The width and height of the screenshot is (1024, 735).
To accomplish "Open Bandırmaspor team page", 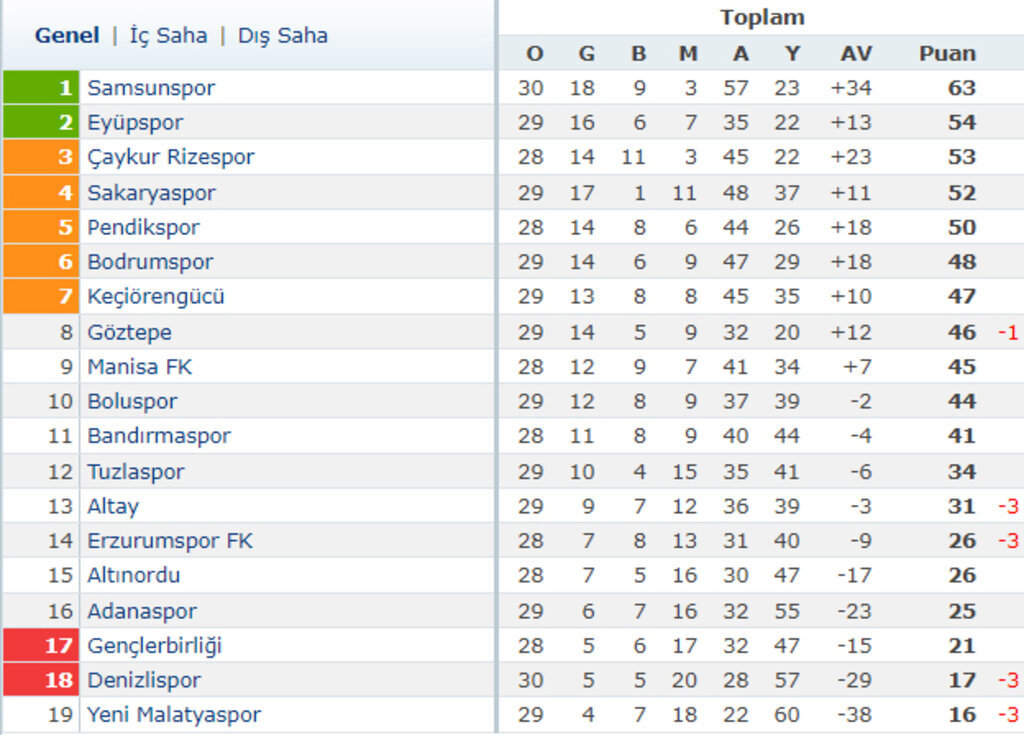I will [159, 436].
